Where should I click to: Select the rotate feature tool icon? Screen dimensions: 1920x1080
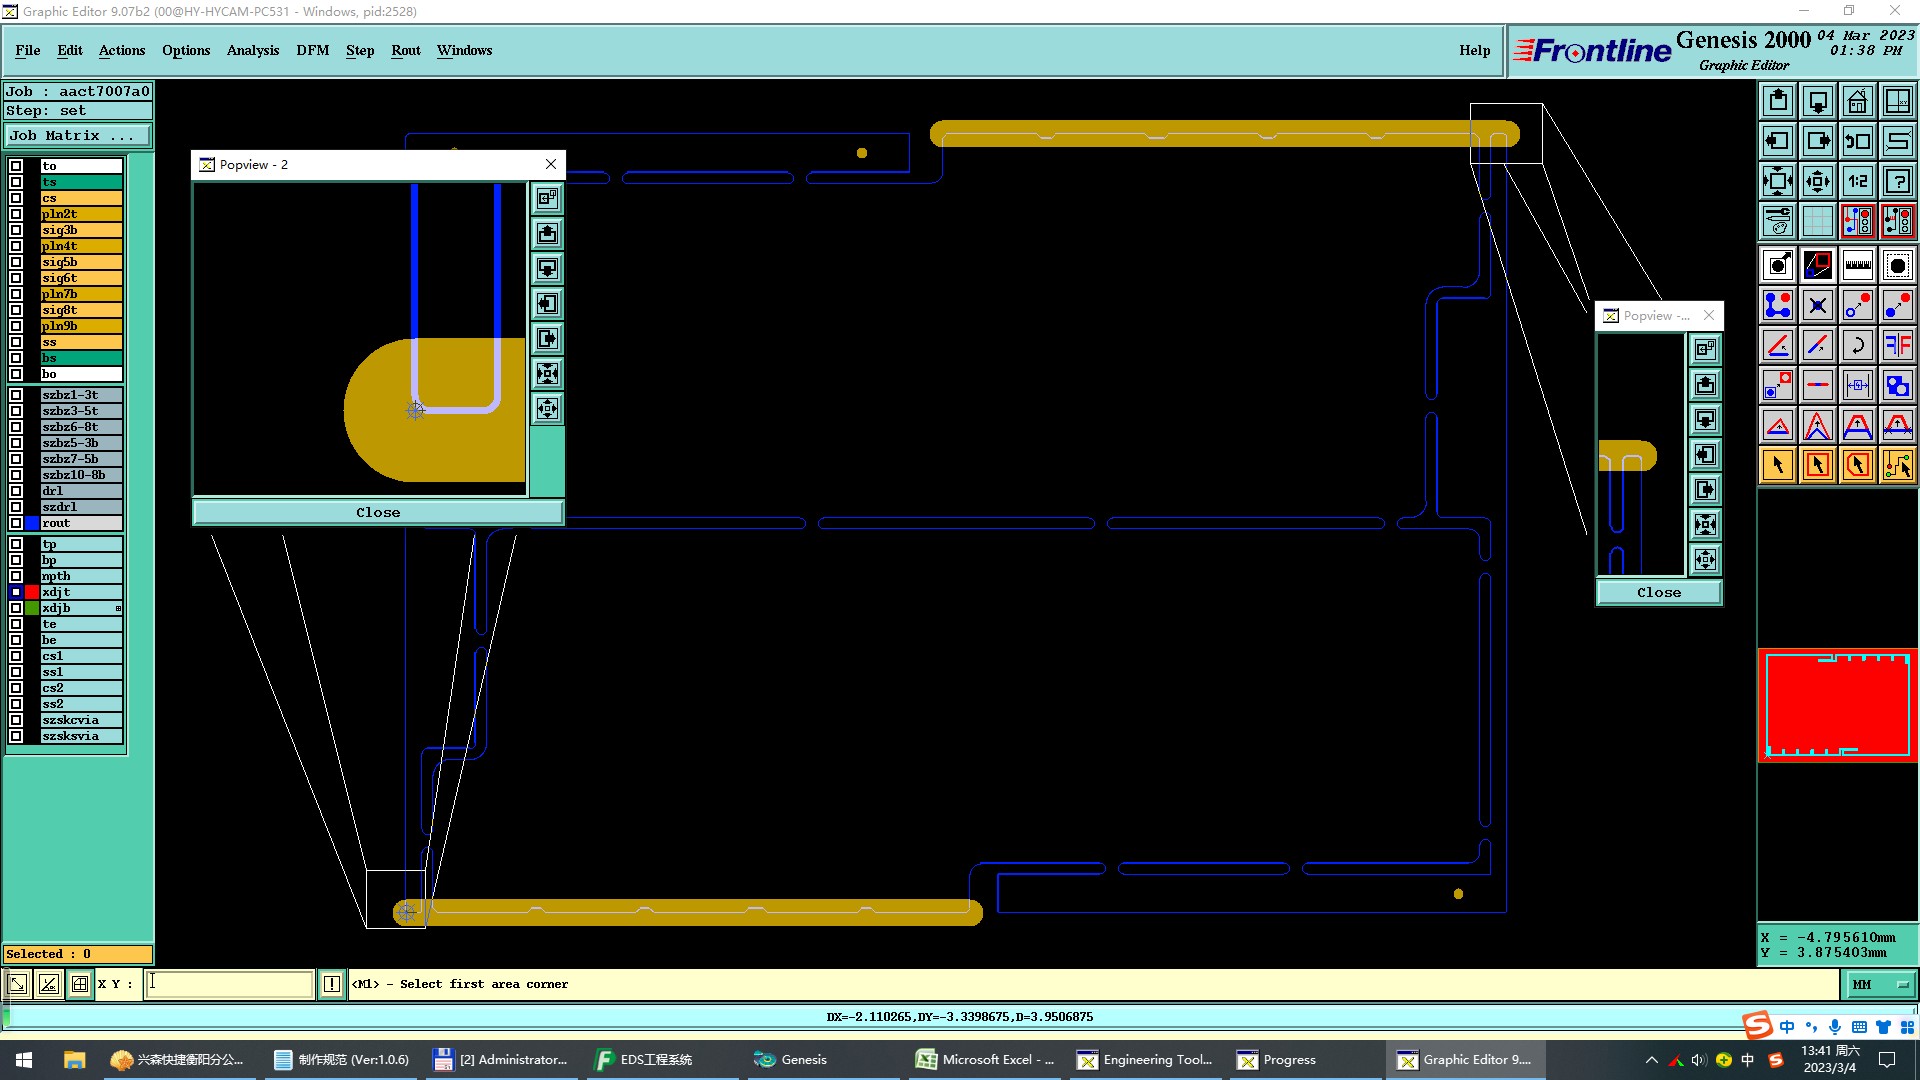click(1857, 345)
